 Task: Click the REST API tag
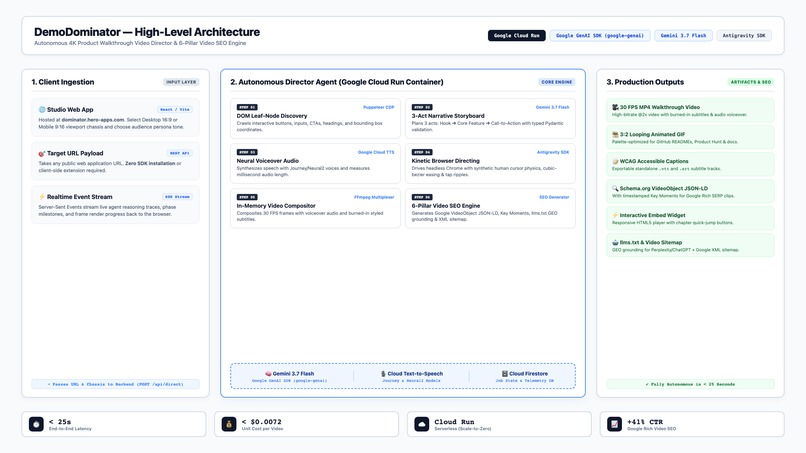point(179,153)
